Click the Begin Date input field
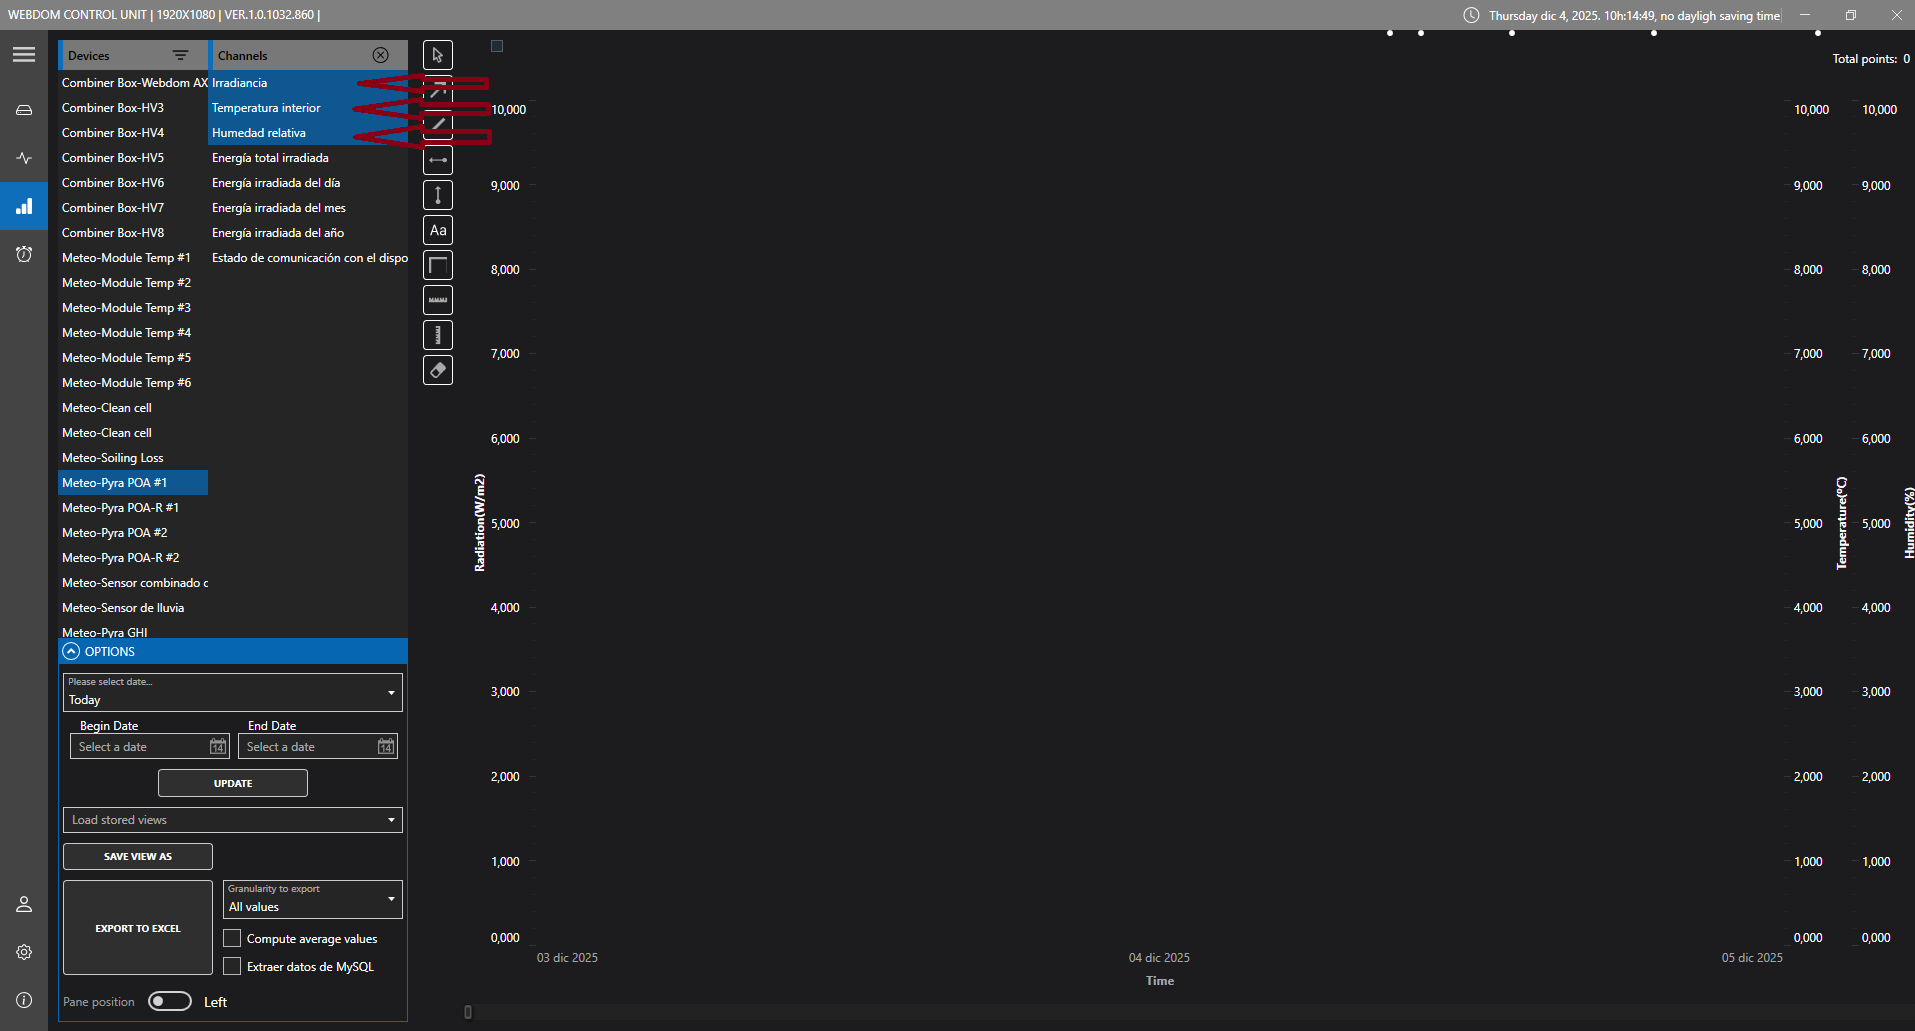Image resolution: width=1915 pixels, height=1031 pixels. point(150,747)
